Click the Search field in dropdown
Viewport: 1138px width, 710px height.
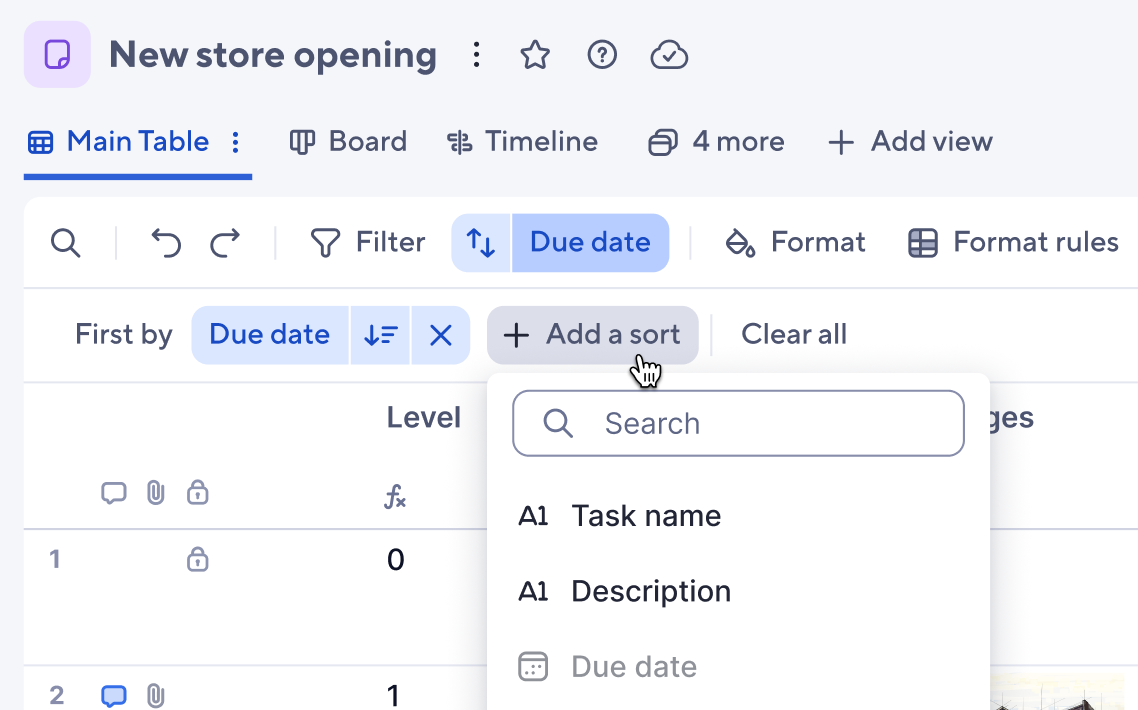(x=738, y=423)
